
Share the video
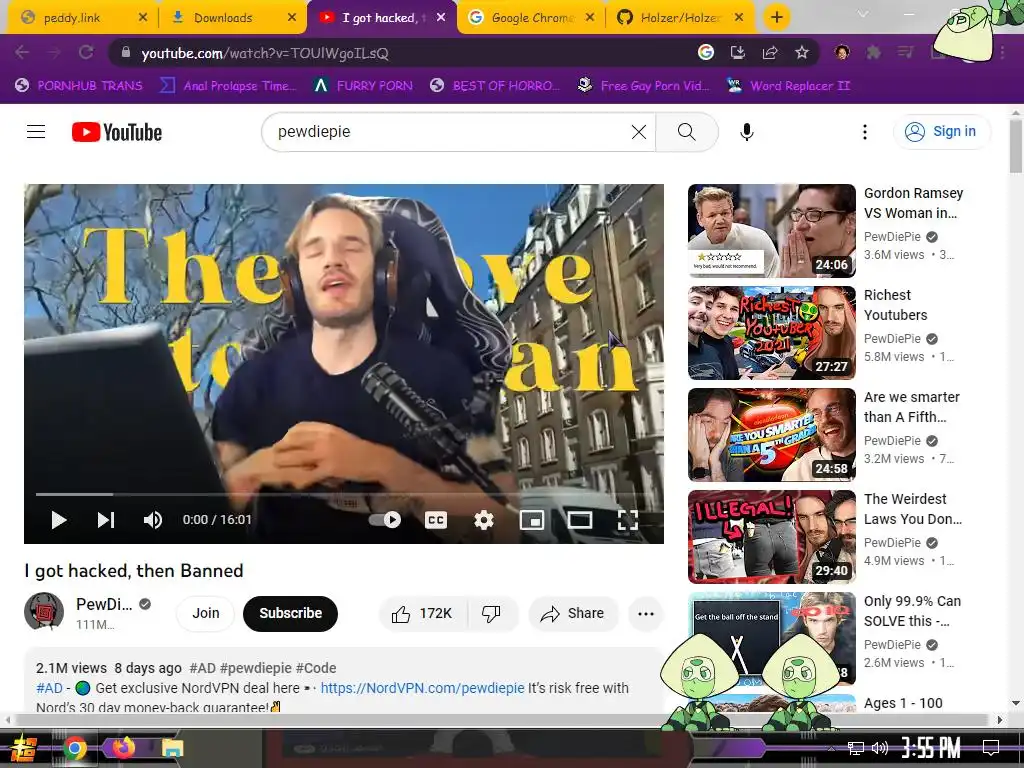pyautogui.click(x=573, y=613)
